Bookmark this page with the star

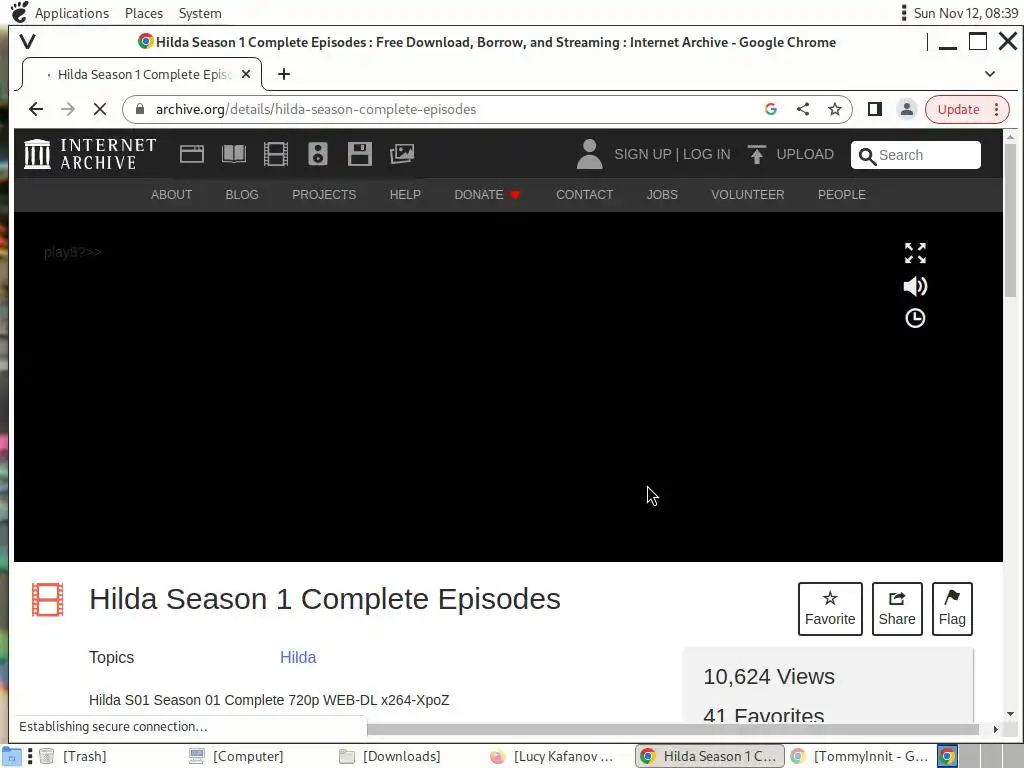click(835, 109)
